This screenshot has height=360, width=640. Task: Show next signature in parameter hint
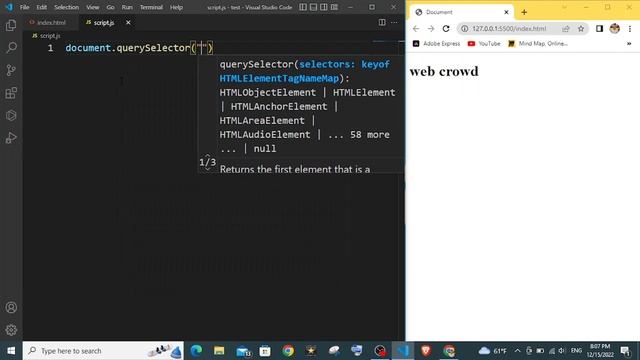click(207, 169)
